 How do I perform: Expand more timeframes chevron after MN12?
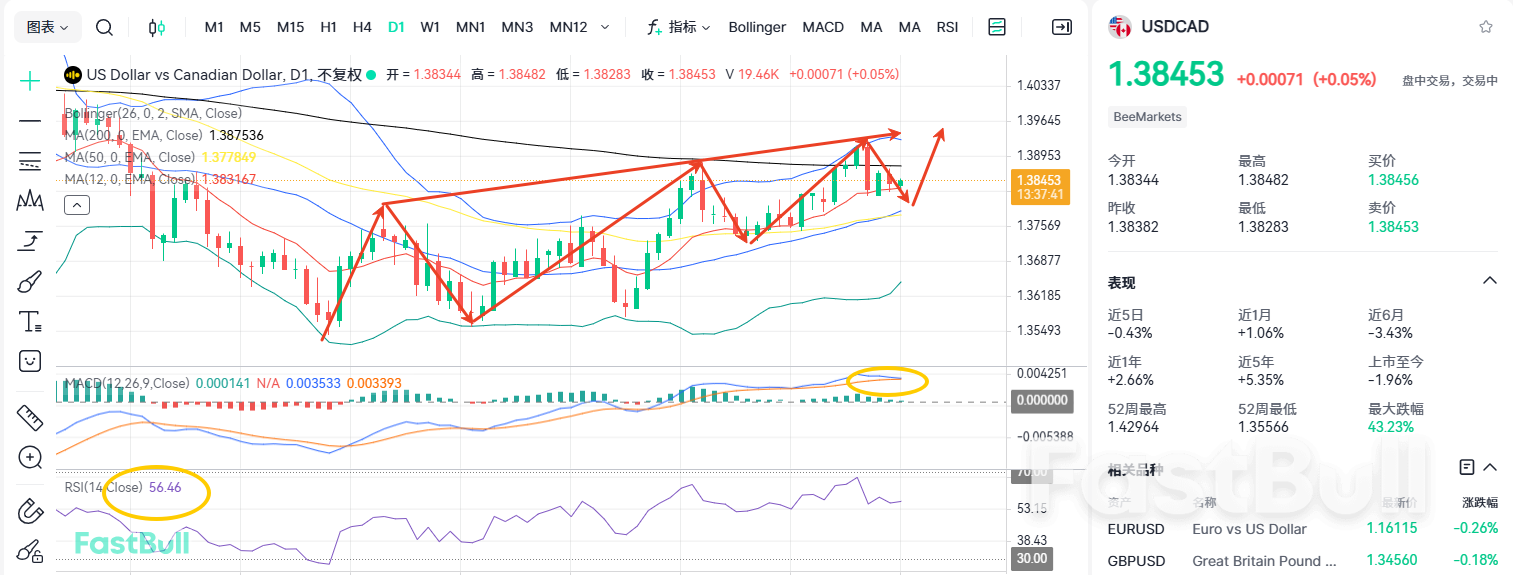(x=604, y=27)
